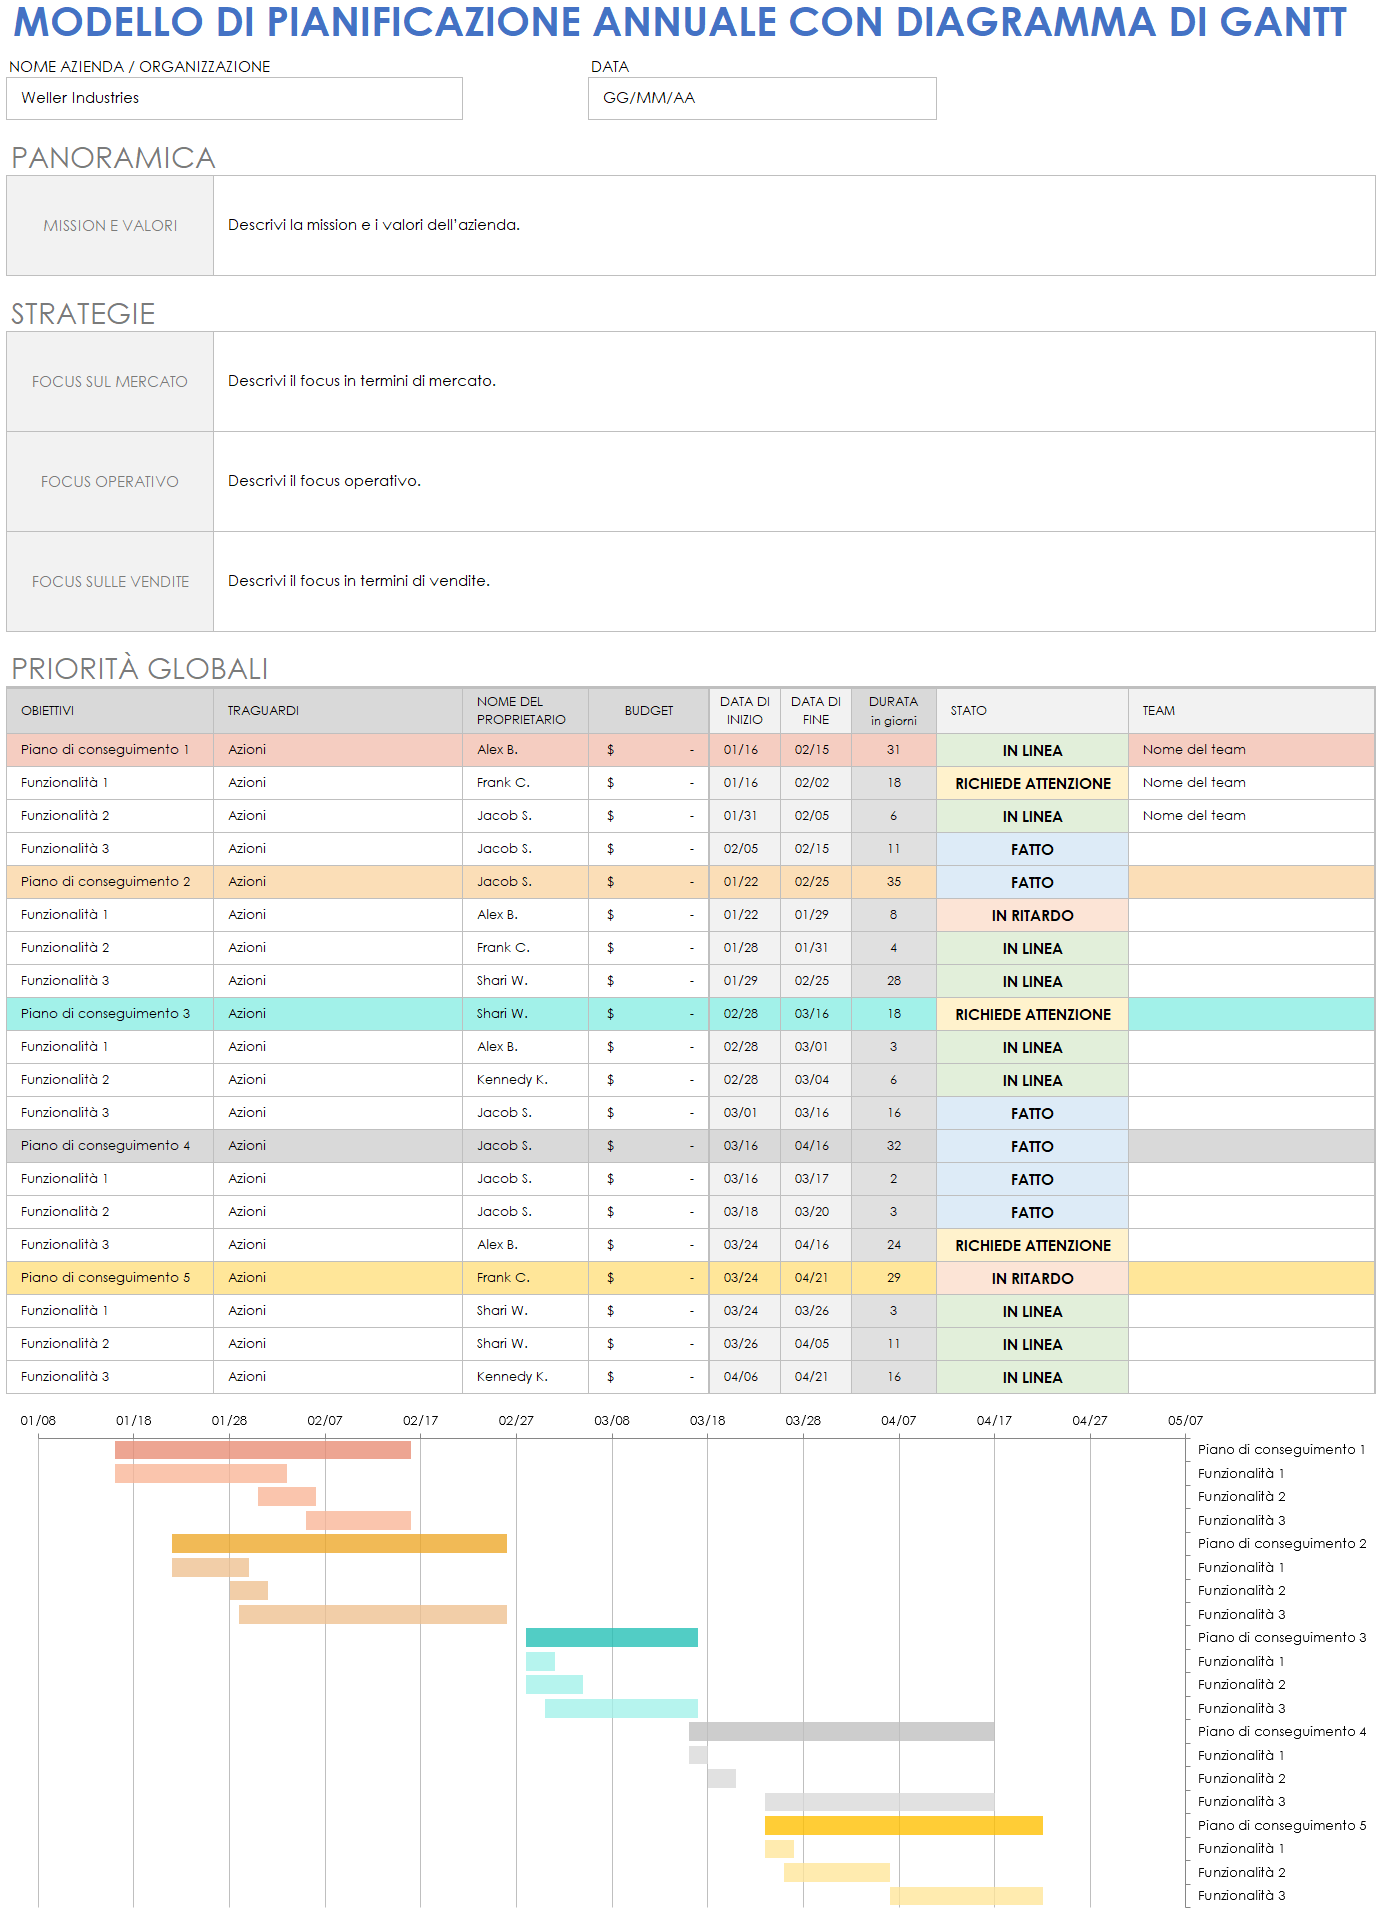This screenshot has width=1382, height=1913.
Task: Select the Piano di conseguimento 2 table cell
Action: click(x=110, y=882)
